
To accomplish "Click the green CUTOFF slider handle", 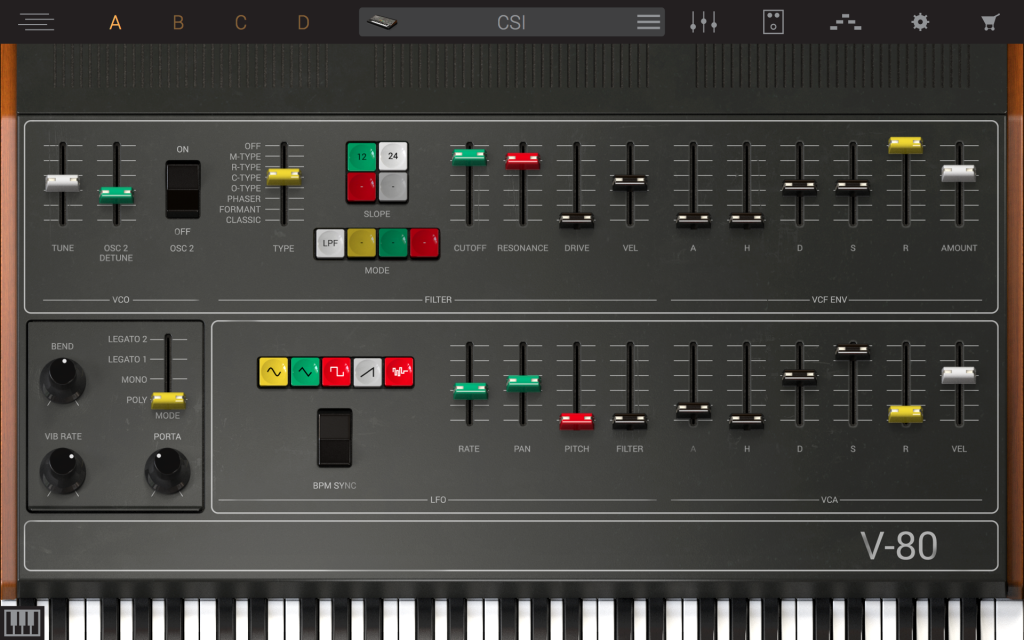I will click(469, 155).
